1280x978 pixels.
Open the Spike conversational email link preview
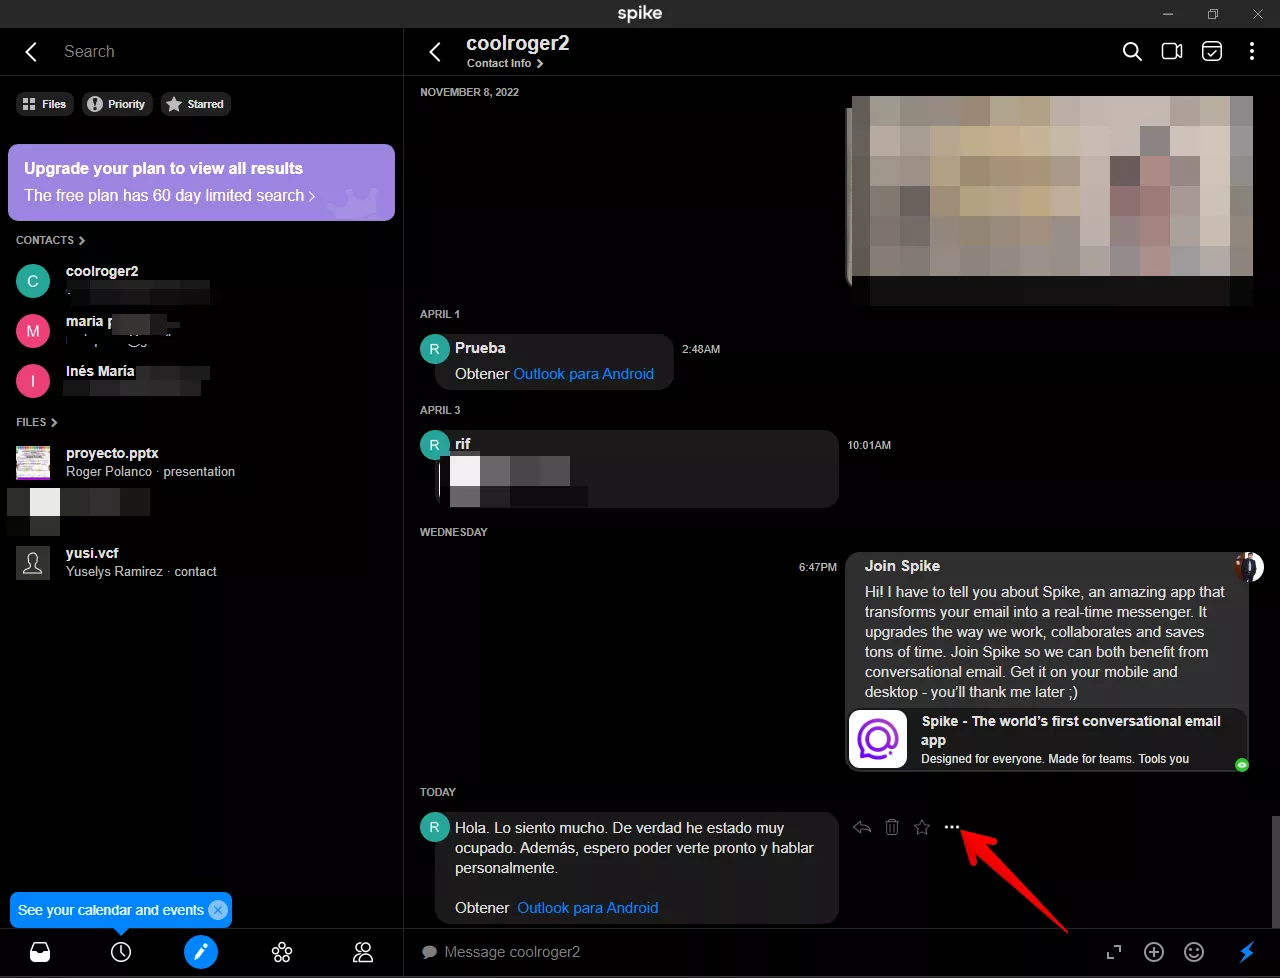coord(1047,739)
